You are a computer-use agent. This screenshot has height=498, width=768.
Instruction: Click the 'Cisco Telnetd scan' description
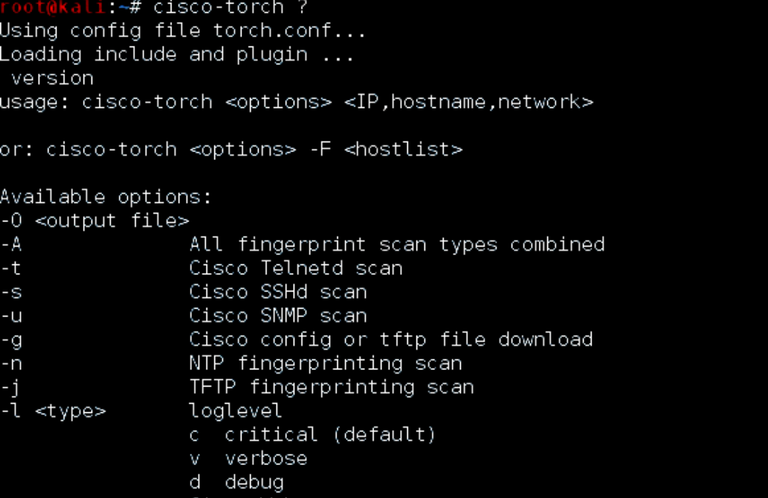pyautogui.click(x=296, y=268)
